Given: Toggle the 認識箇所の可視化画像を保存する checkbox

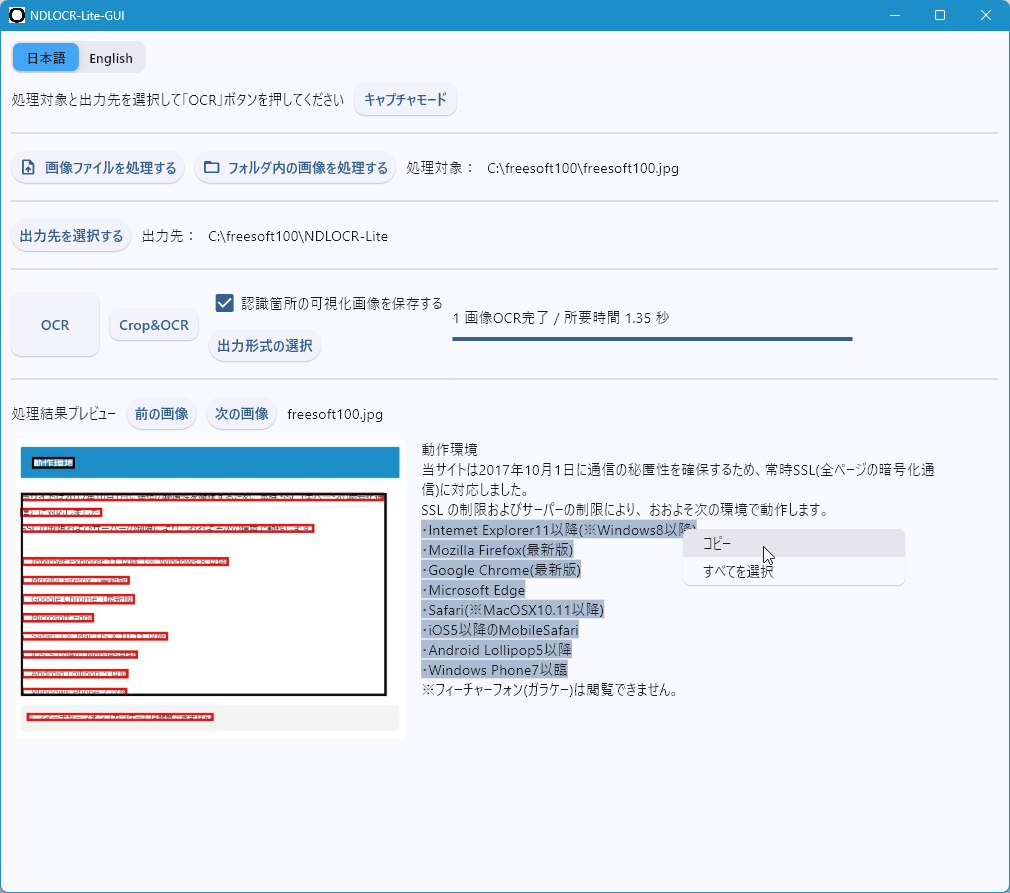Looking at the screenshot, I should [x=225, y=303].
